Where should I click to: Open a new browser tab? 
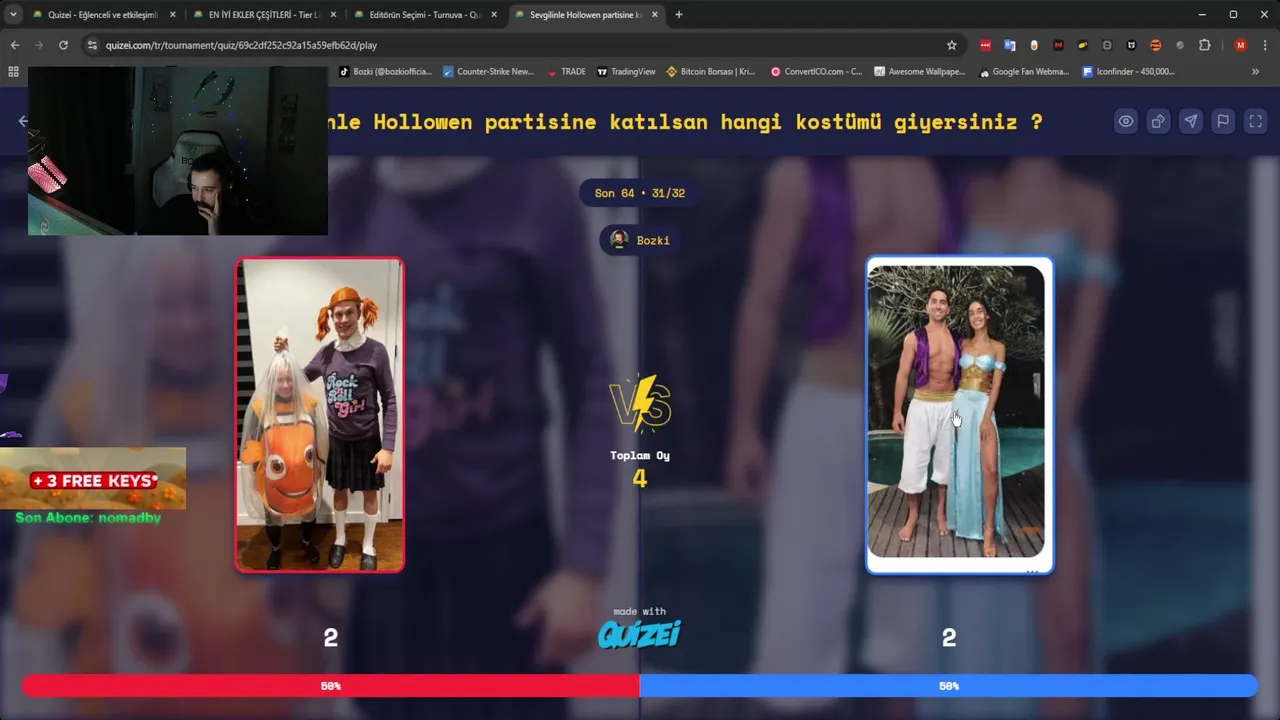tap(679, 15)
